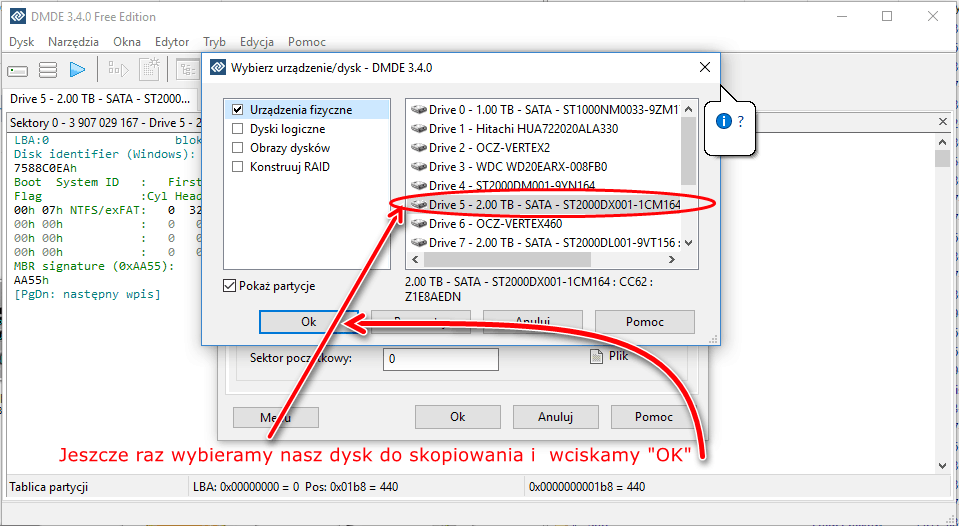
Task: Enable the Dyski logiczne checkbox
Action: pos(238,129)
